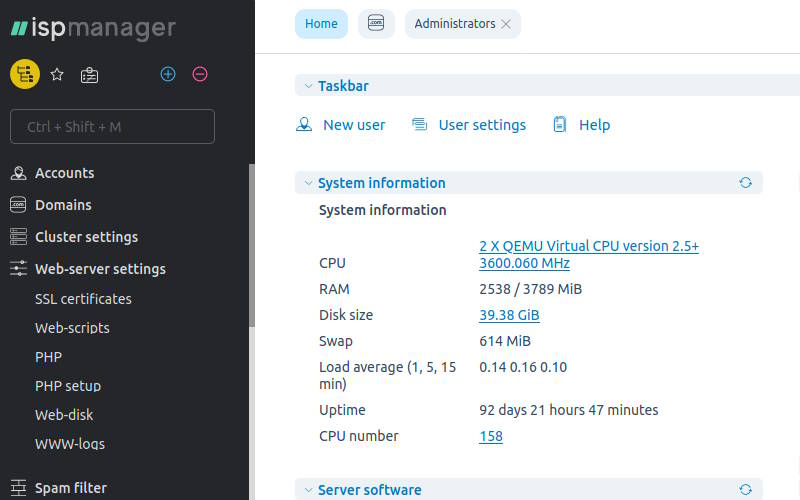Viewport: 800px width, 500px height.
Task: Click the Taskbar section title
Action: (x=343, y=86)
